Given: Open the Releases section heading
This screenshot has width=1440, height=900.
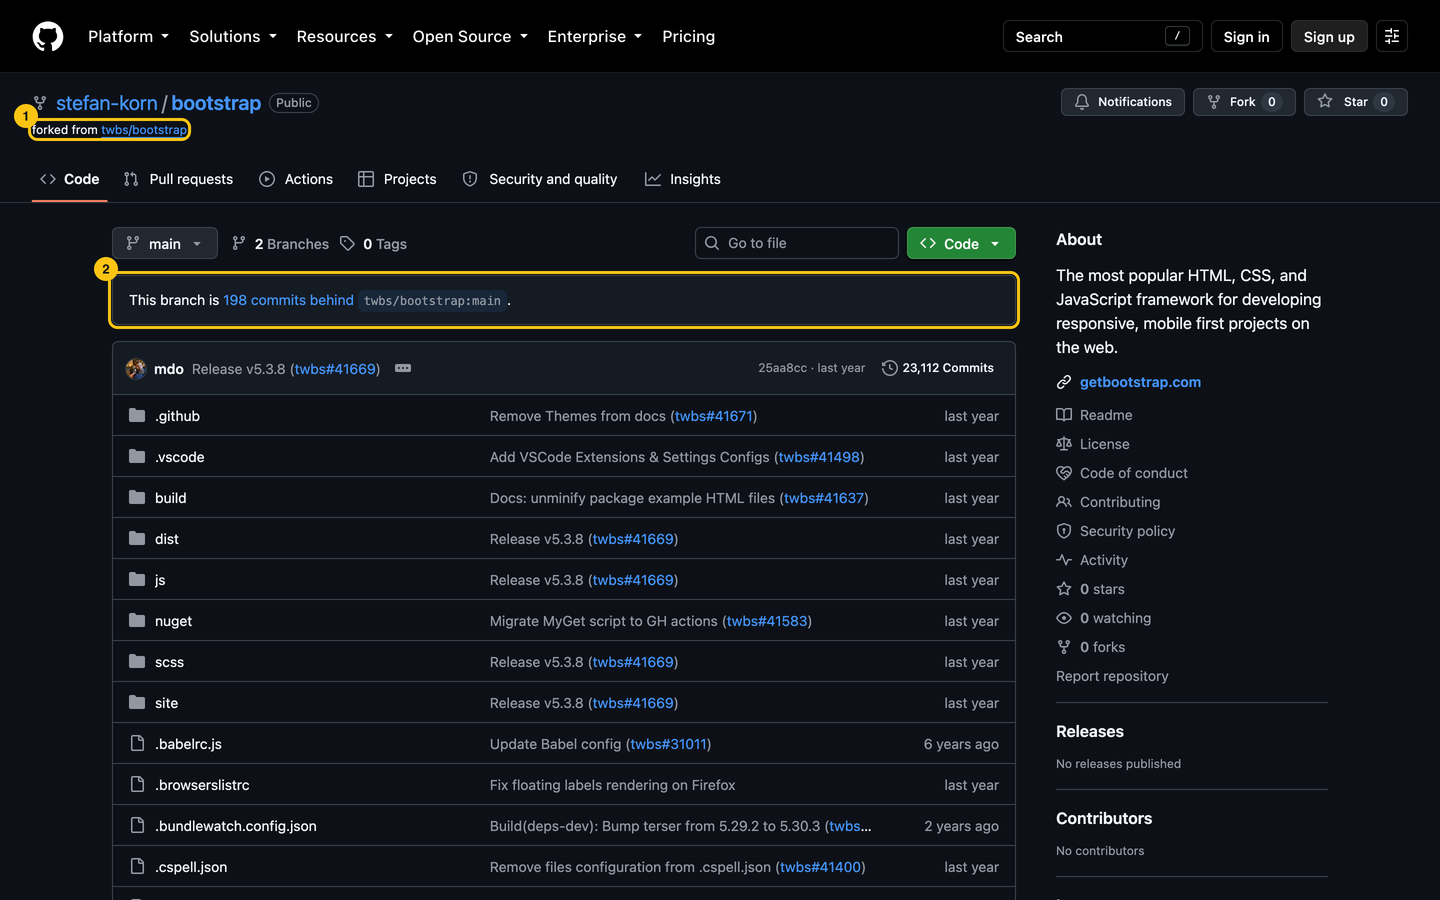Looking at the screenshot, I should tap(1090, 731).
